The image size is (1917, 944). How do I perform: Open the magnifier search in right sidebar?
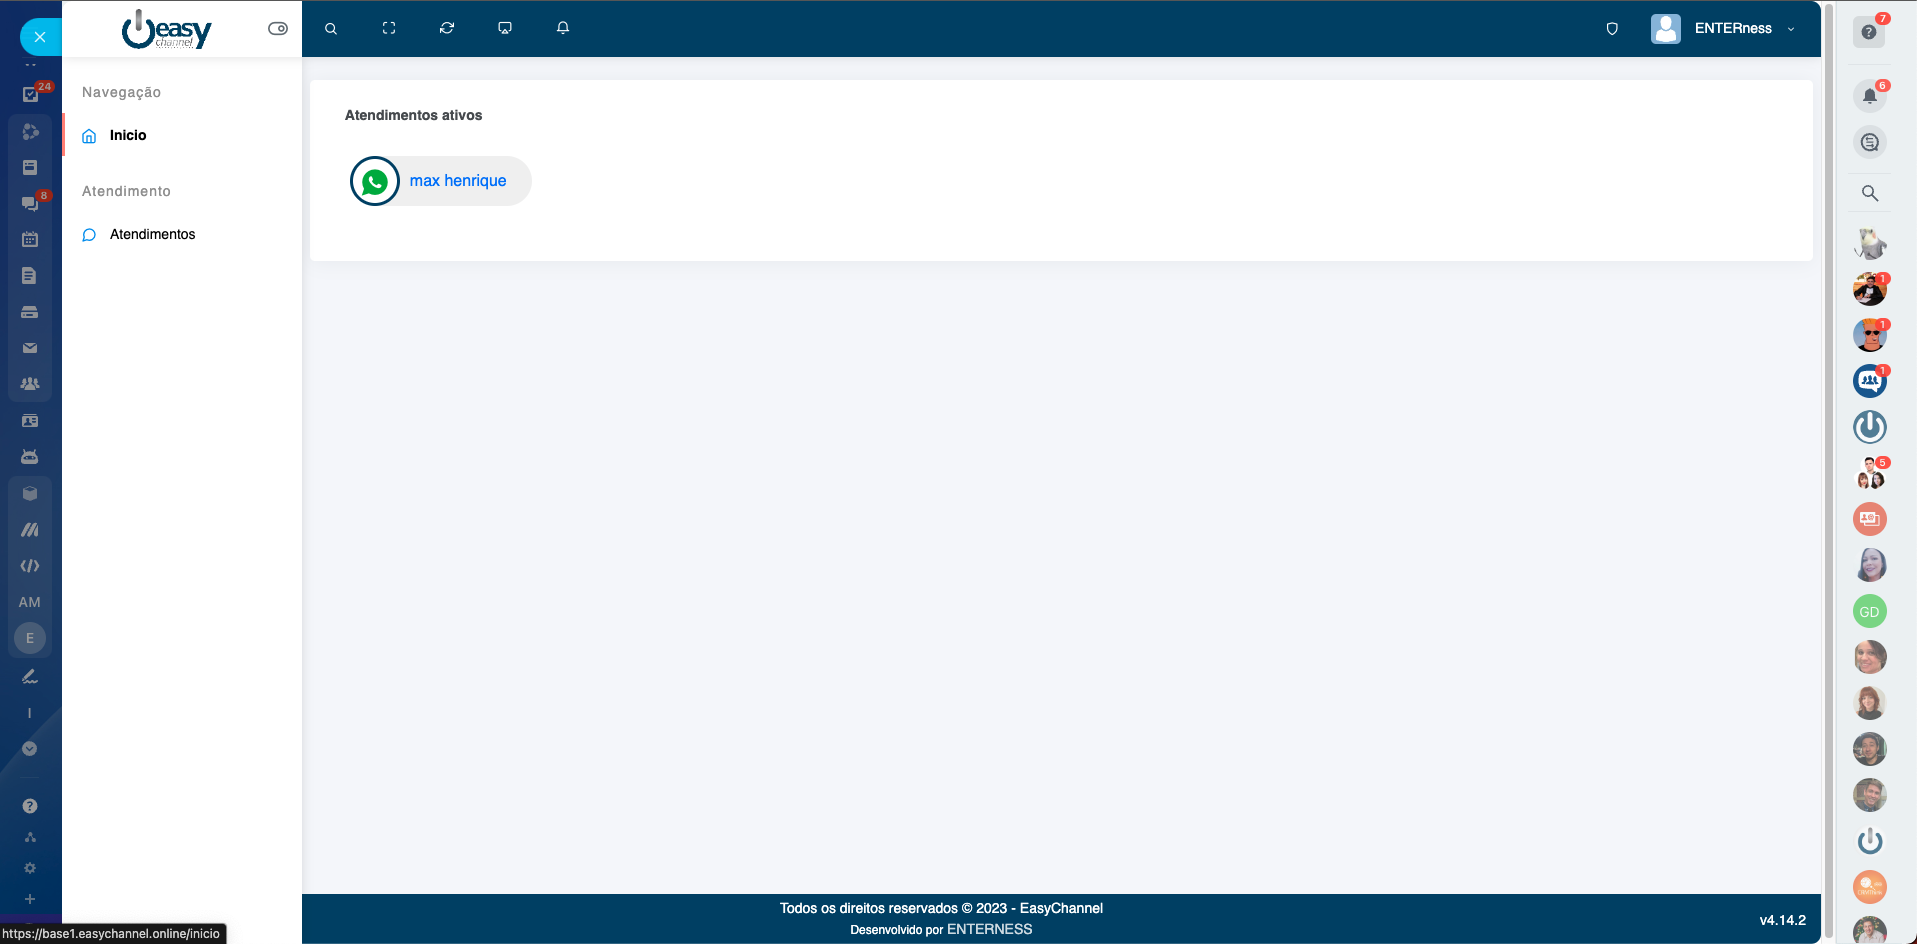pyautogui.click(x=1869, y=193)
